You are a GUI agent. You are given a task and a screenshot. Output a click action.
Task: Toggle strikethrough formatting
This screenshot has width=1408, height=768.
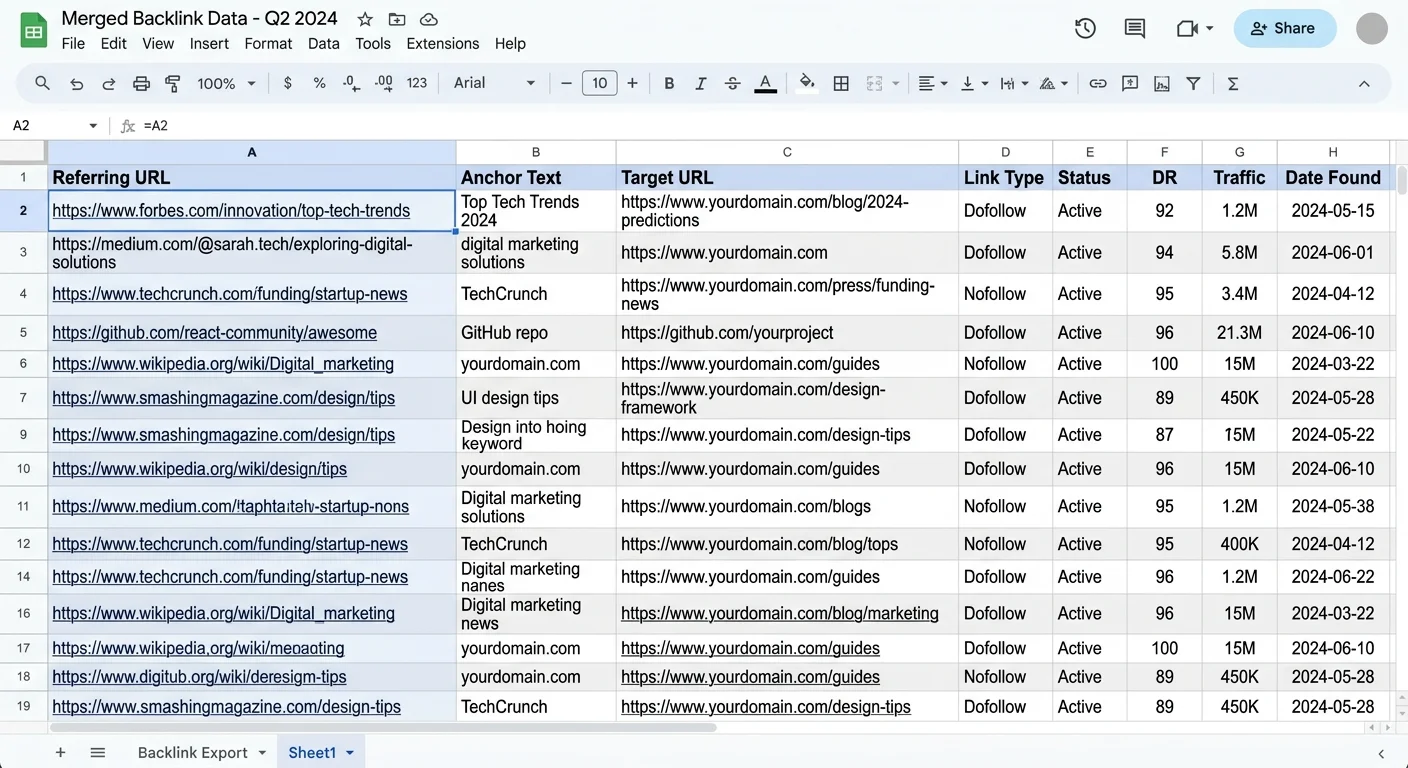pos(733,84)
